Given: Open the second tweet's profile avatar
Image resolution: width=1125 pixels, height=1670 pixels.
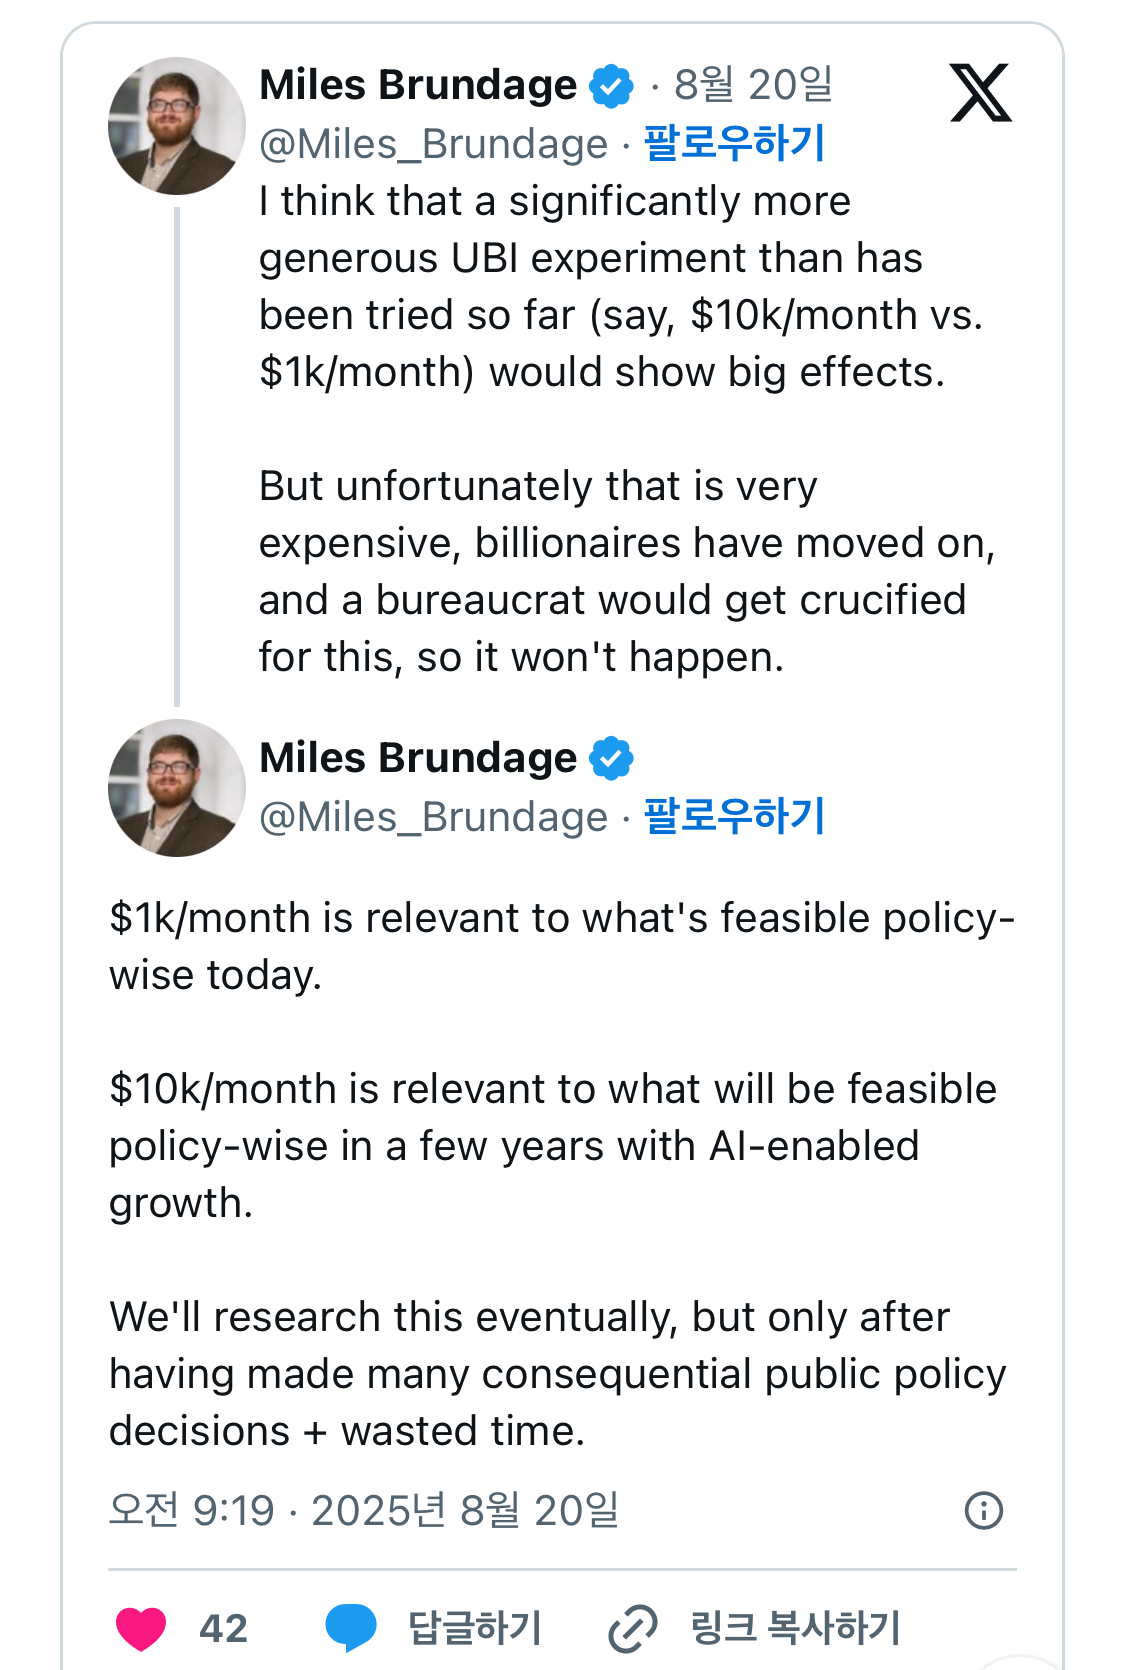Looking at the screenshot, I should [177, 788].
